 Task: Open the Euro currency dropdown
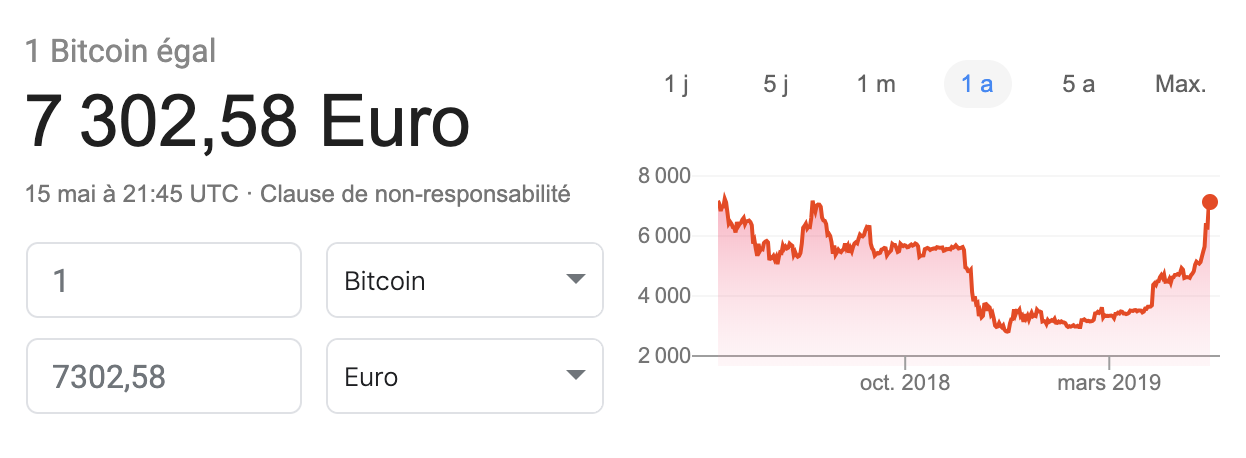(465, 376)
